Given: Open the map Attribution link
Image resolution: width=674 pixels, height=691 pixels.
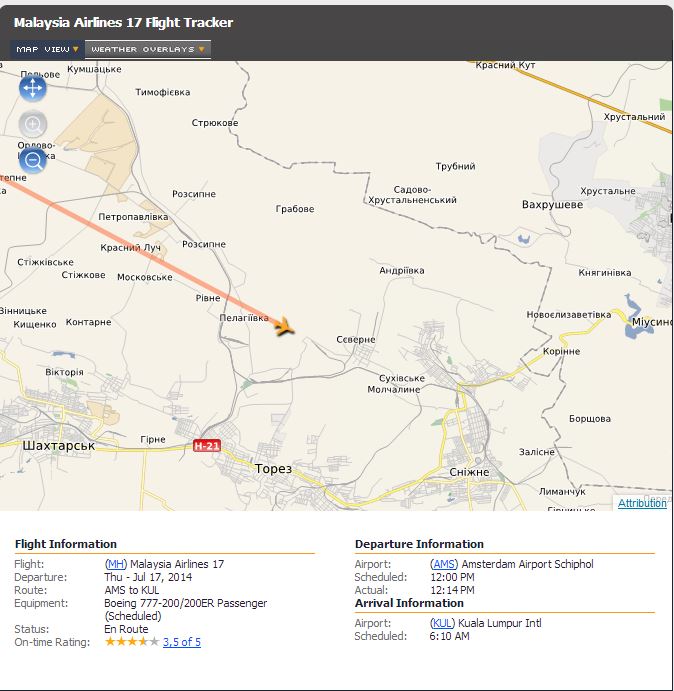Looking at the screenshot, I should click(x=641, y=503).
